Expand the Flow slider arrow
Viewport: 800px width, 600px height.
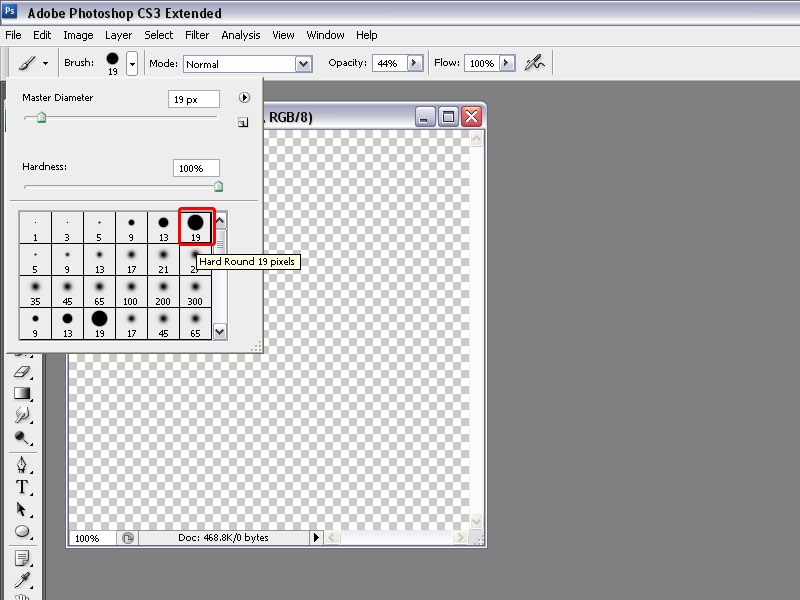[507, 63]
